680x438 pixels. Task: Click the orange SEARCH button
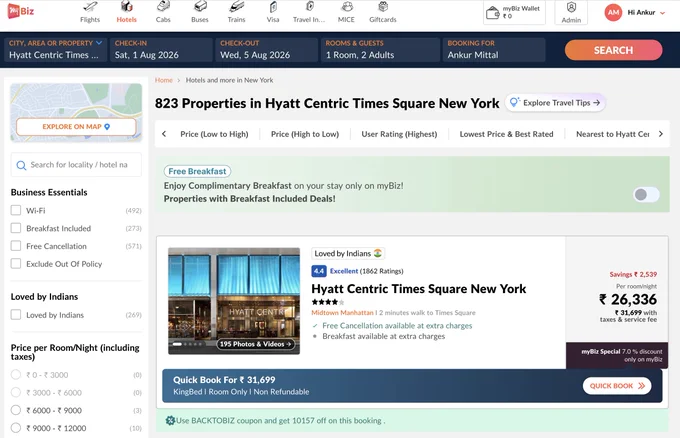613,50
